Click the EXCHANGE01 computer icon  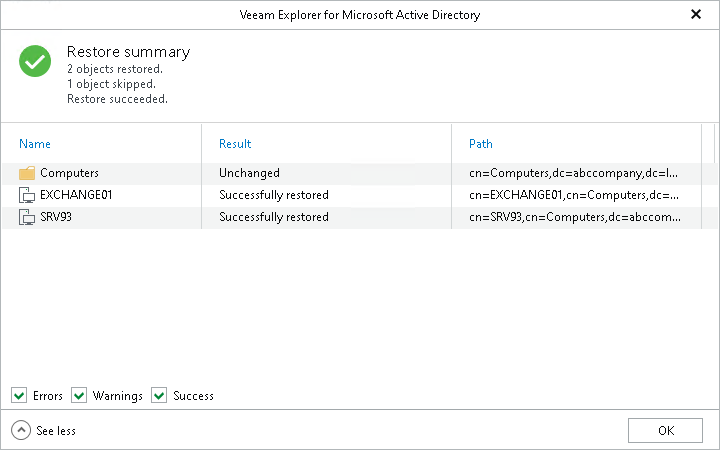click(27, 195)
